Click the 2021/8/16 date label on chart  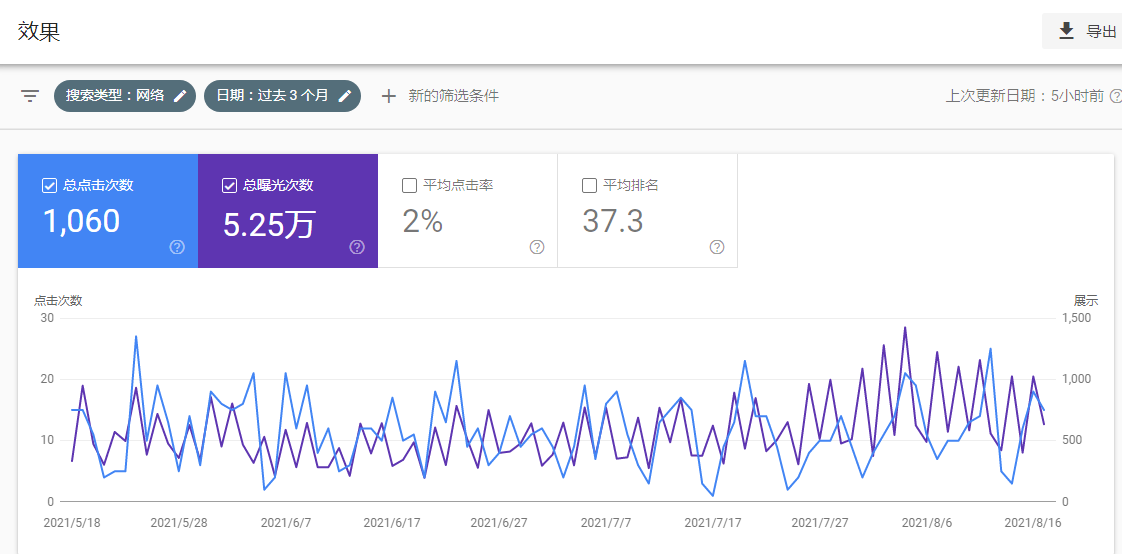(1033, 523)
